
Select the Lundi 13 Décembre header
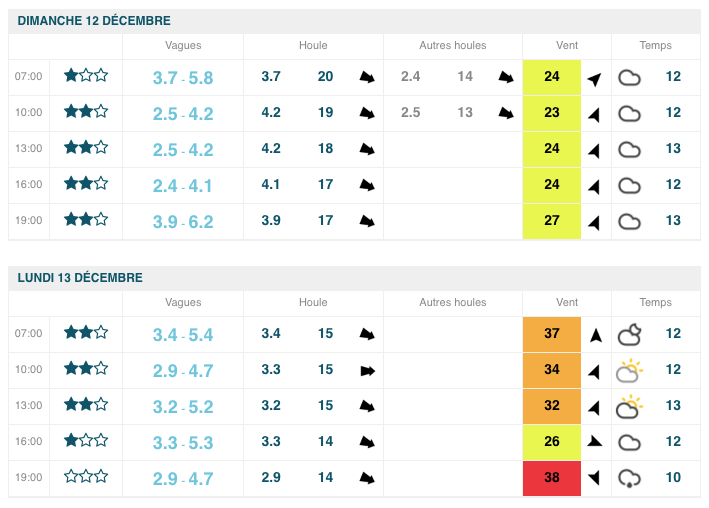(x=80, y=278)
